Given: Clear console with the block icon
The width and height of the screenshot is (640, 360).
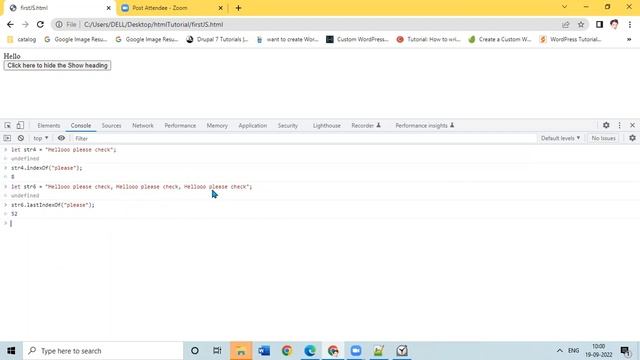Looking at the screenshot, I should pos(21,138).
